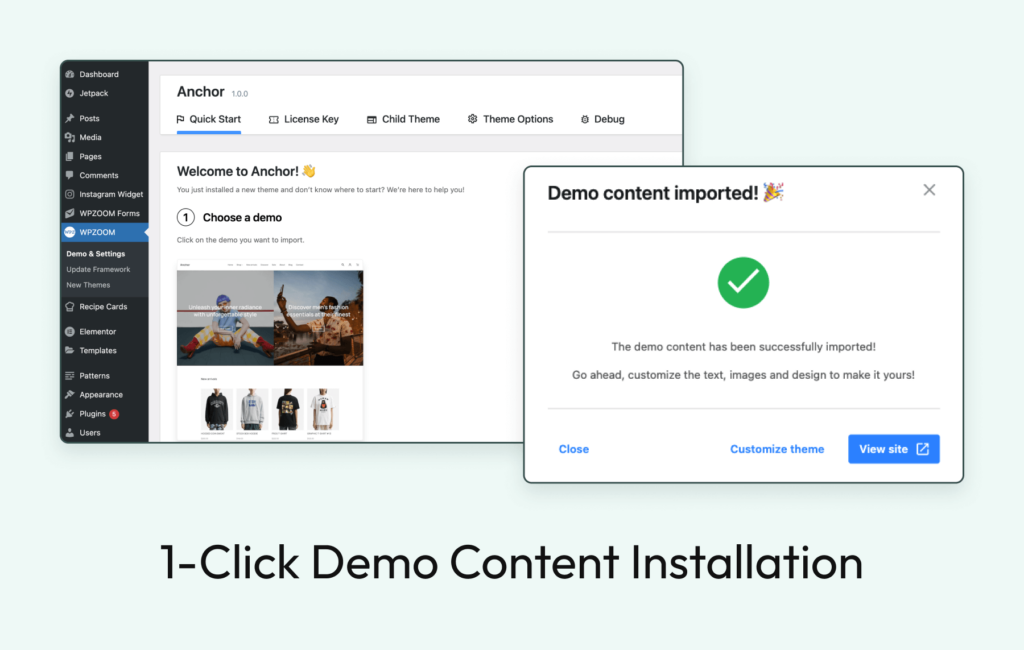Open the WPZOOM menu label
The image size is (1024, 650).
pos(97,232)
